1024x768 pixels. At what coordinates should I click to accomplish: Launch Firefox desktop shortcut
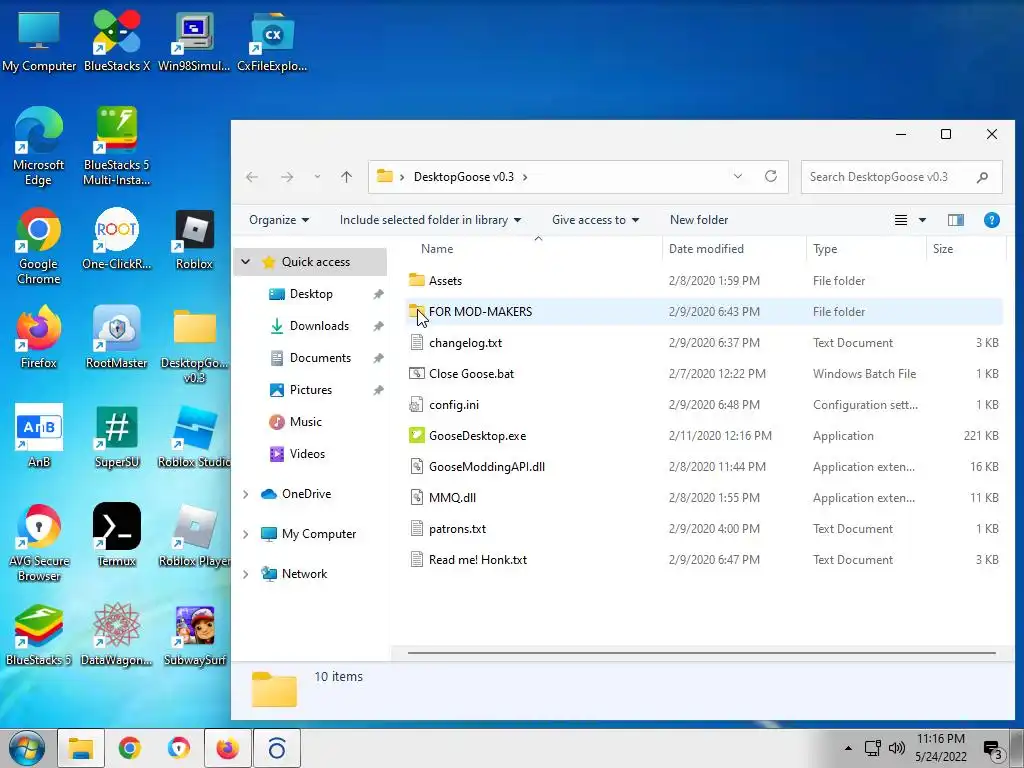(39, 338)
